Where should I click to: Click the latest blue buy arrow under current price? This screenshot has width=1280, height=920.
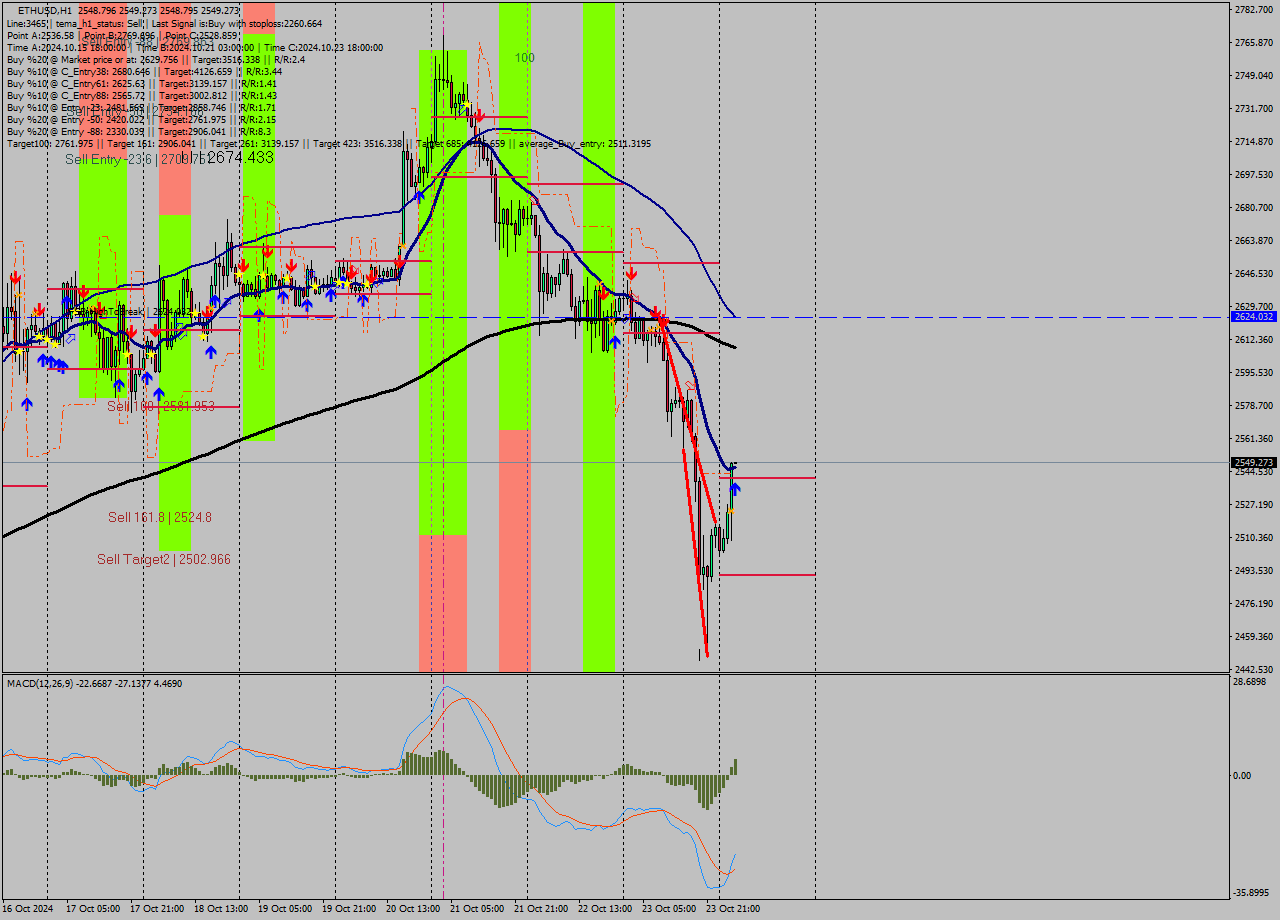pyautogui.click(x=735, y=489)
